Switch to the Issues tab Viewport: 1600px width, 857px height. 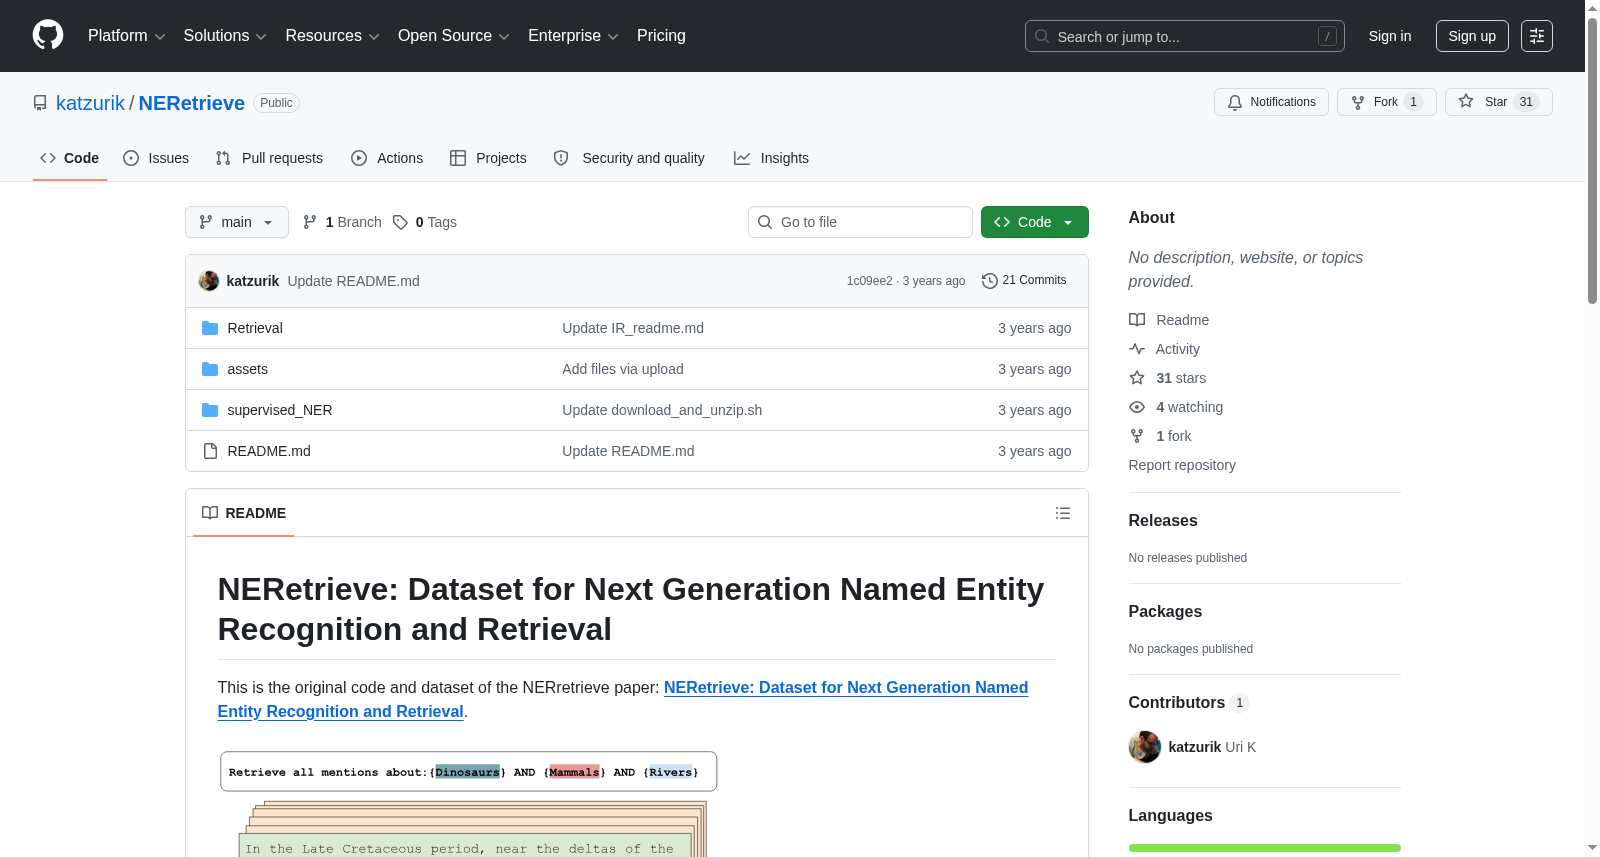pos(156,158)
